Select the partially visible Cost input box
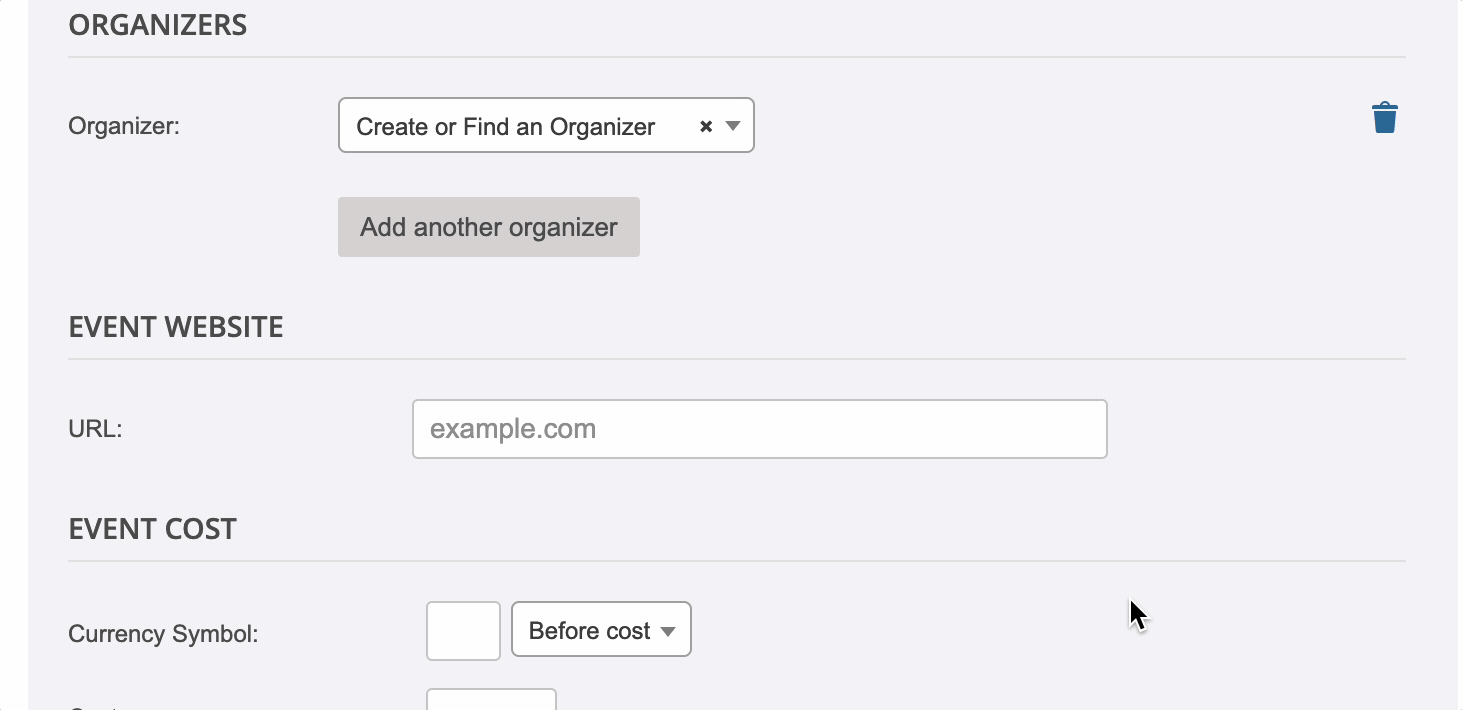This screenshot has width=1462, height=710. tap(491, 699)
